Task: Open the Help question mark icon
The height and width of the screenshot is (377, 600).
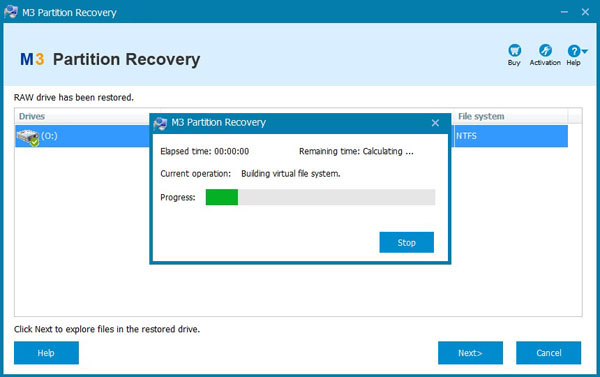Action: point(574,51)
